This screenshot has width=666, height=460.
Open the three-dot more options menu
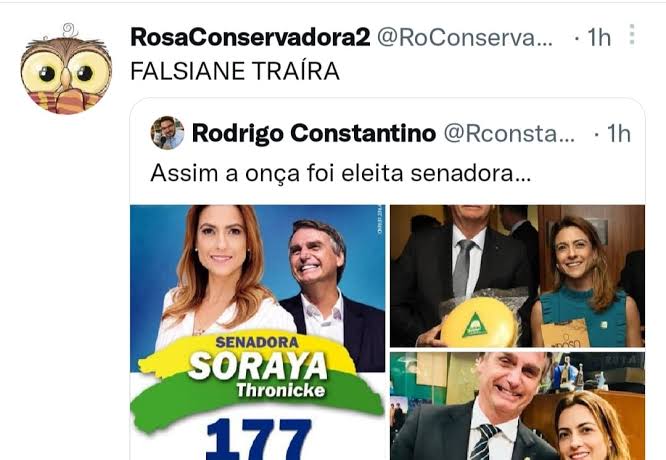click(x=632, y=34)
